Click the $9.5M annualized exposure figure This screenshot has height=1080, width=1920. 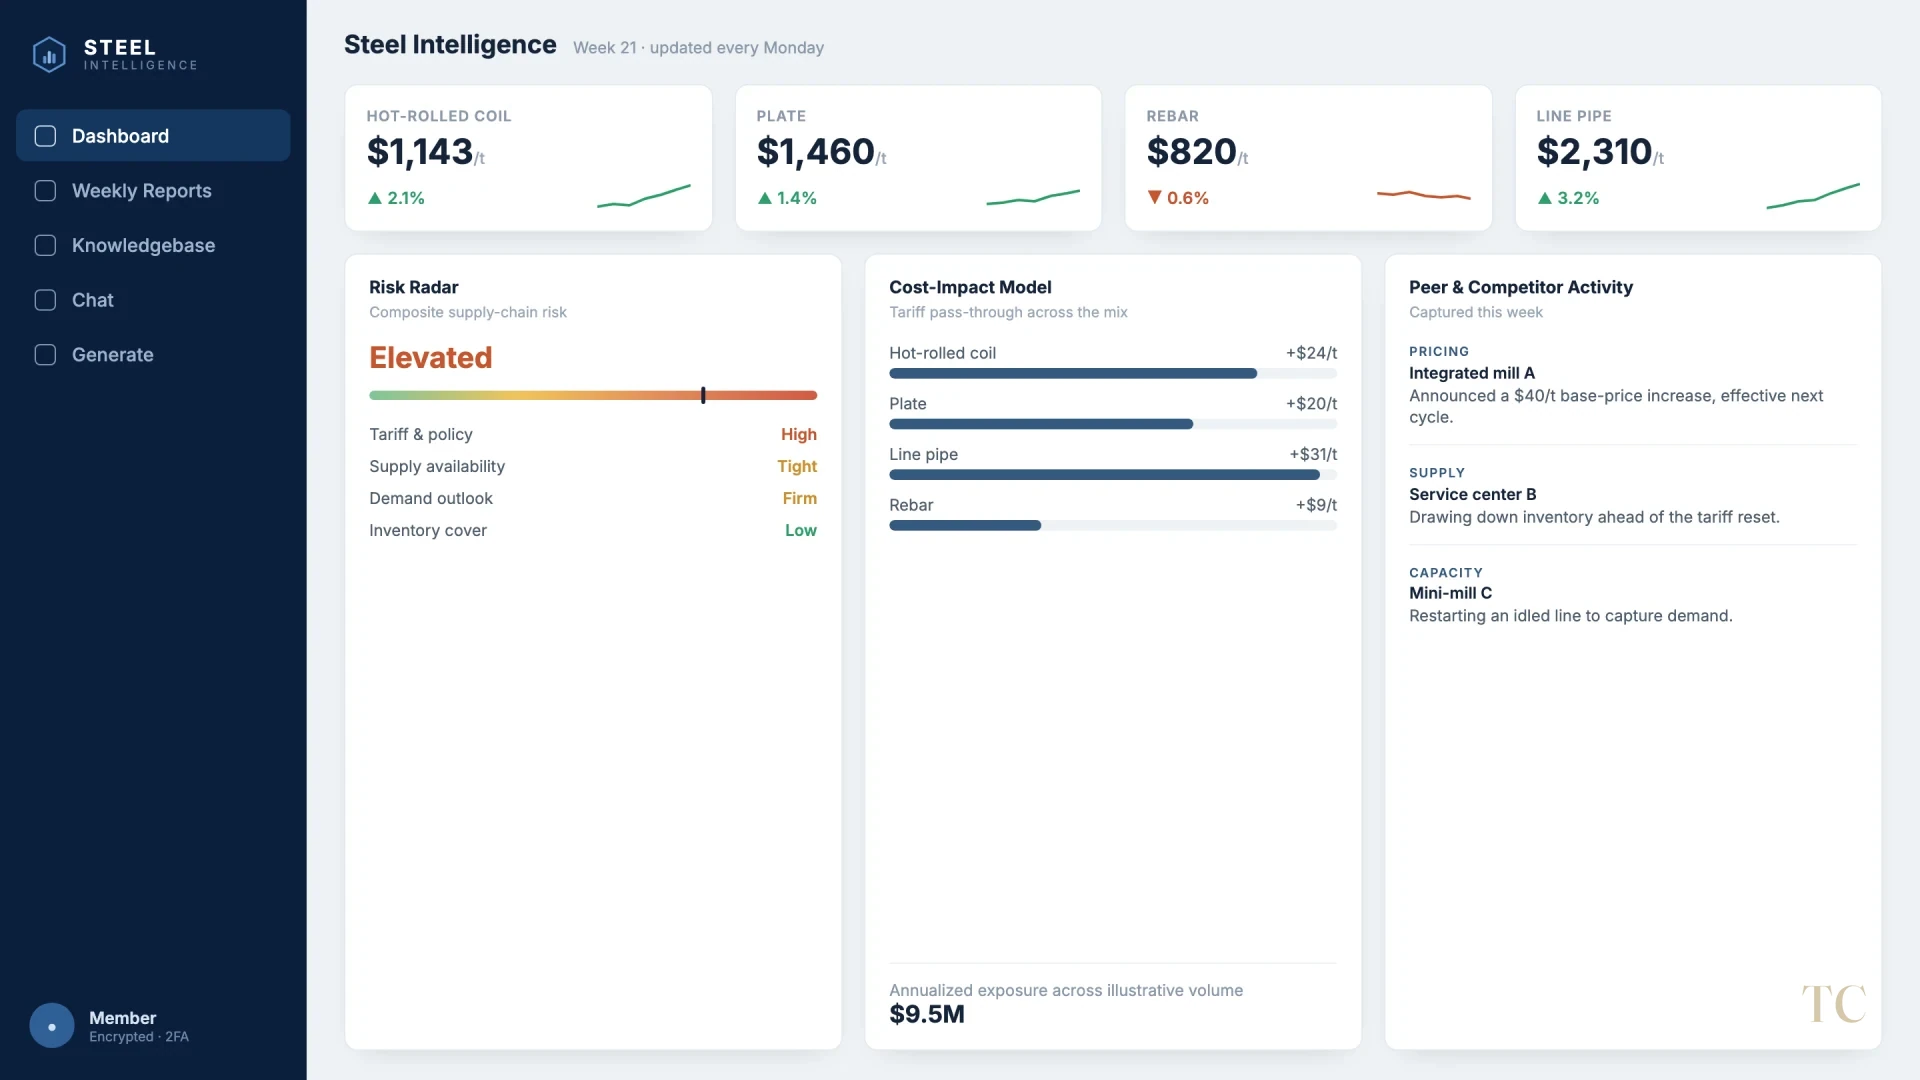(x=927, y=1014)
